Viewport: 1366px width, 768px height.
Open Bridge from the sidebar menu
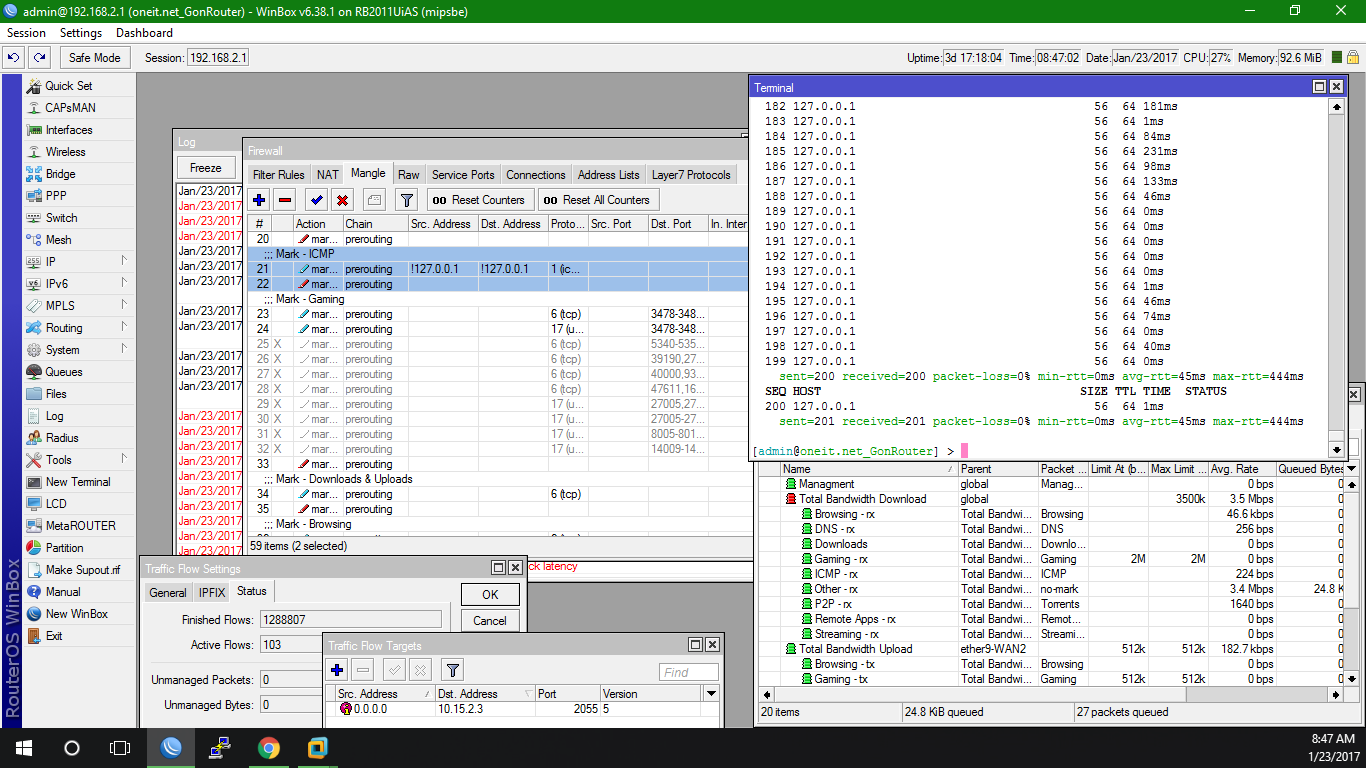coord(60,174)
